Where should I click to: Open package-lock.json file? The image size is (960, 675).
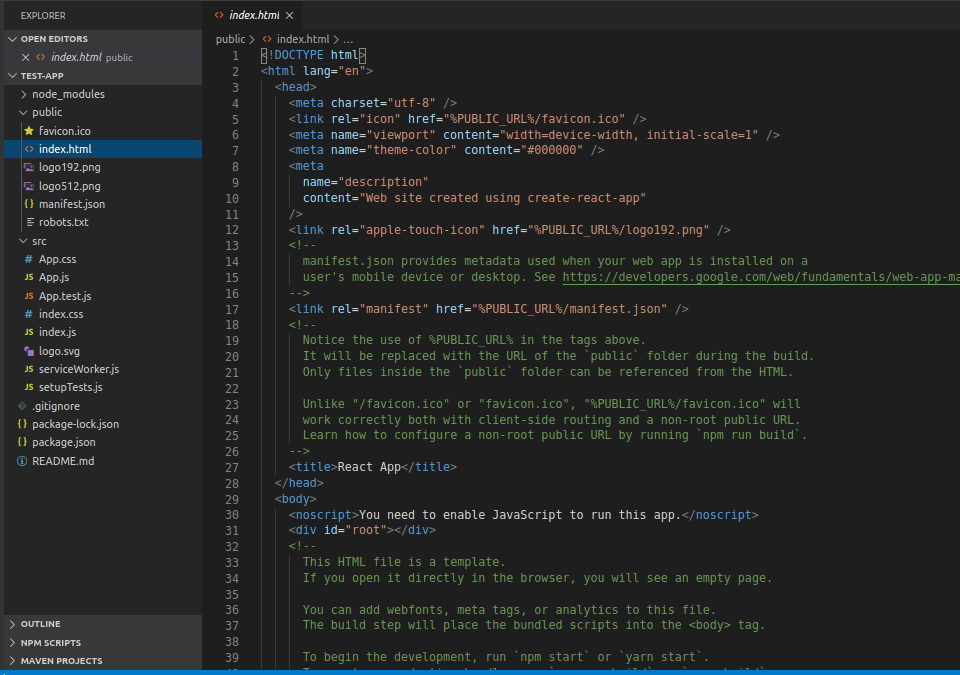tap(75, 423)
